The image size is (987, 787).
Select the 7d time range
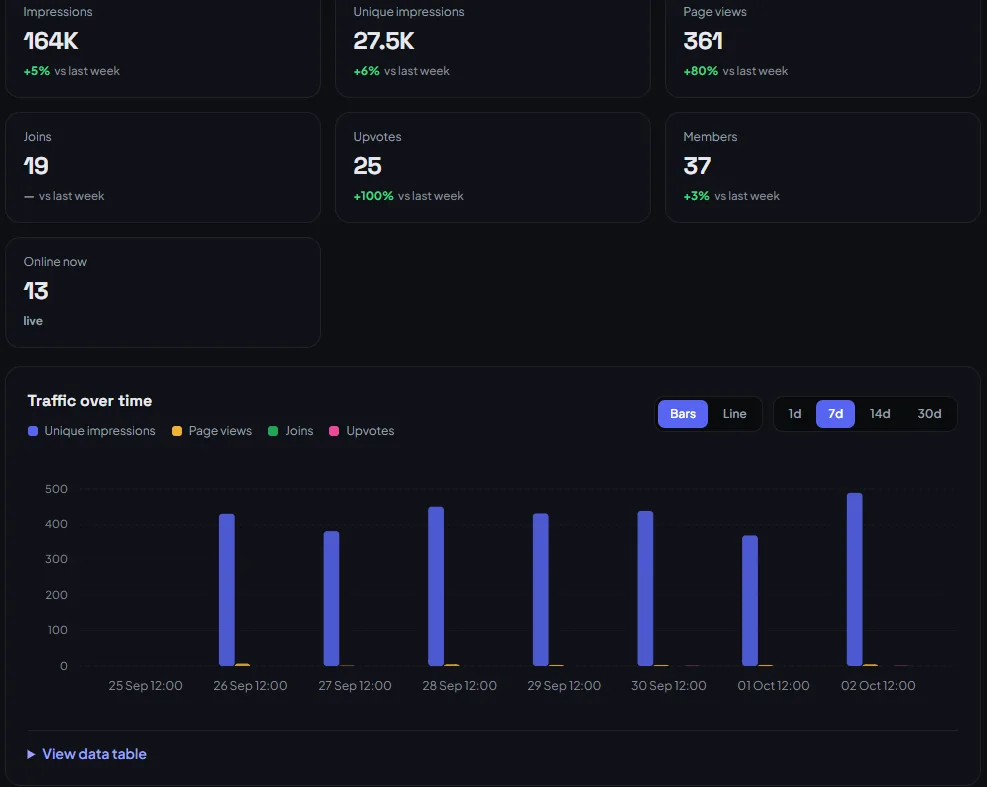(x=835, y=414)
